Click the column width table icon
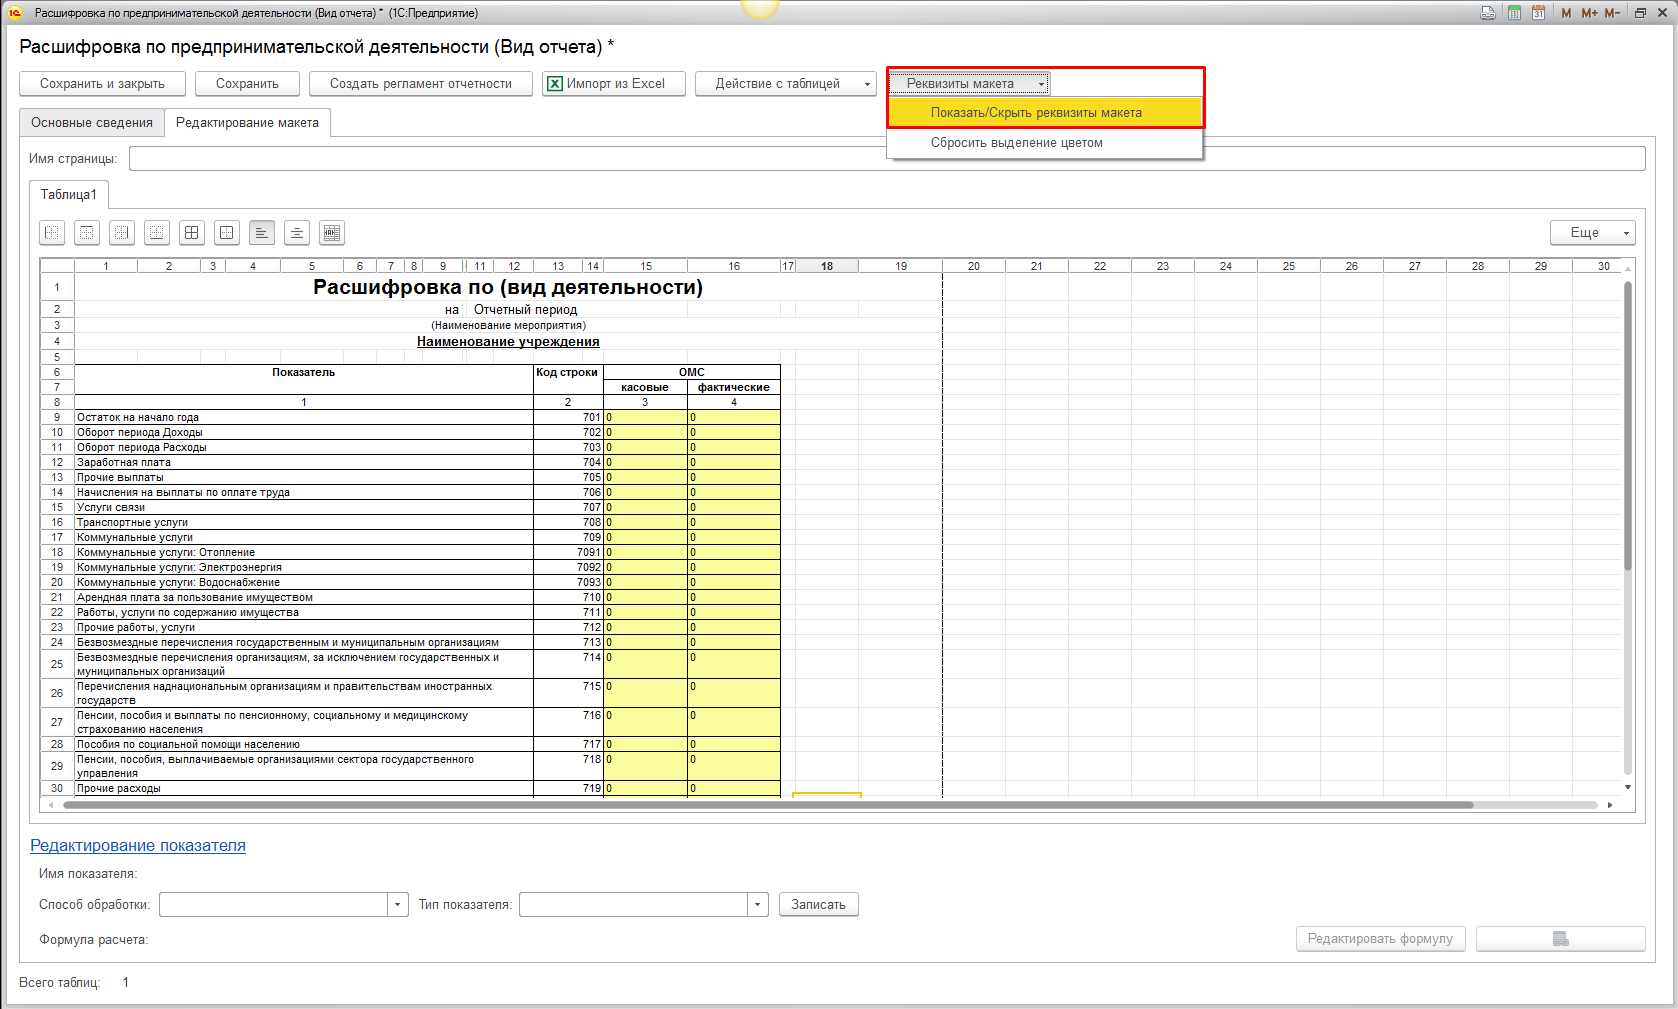The width and height of the screenshot is (1678, 1009). (x=332, y=233)
